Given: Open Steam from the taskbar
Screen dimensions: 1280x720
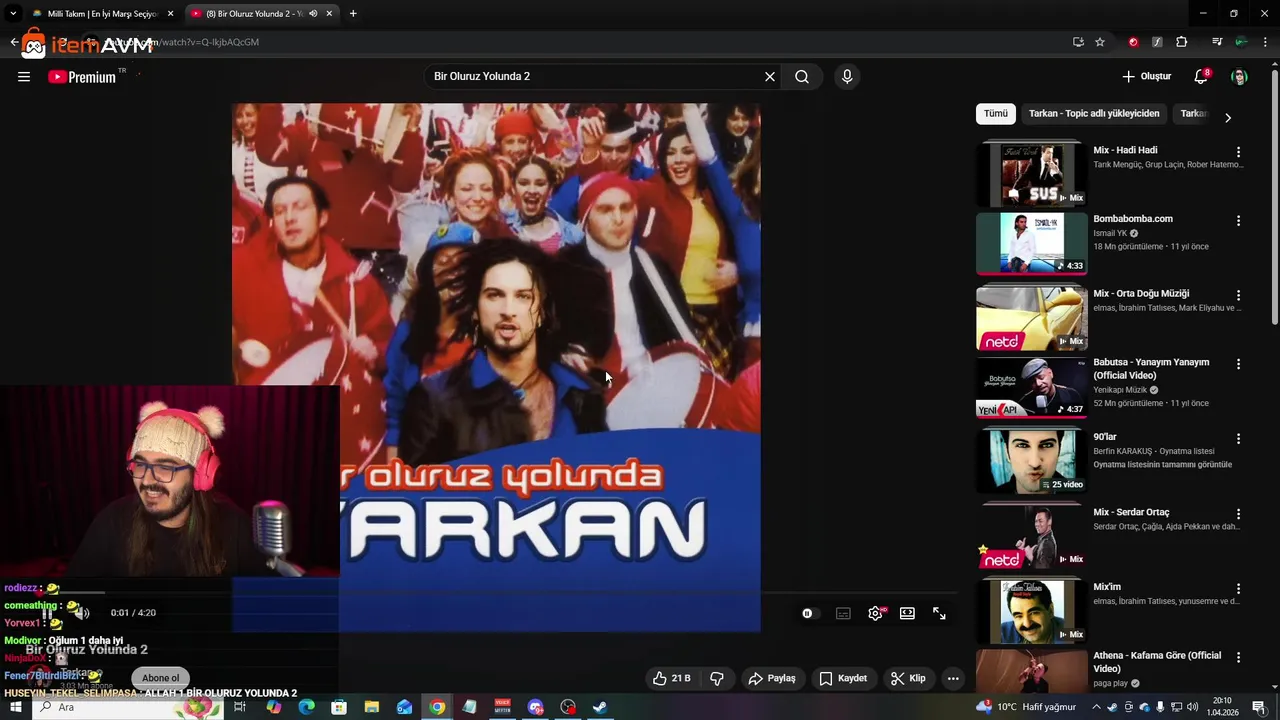Looking at the screenshot, I should [x=600, y=707].
